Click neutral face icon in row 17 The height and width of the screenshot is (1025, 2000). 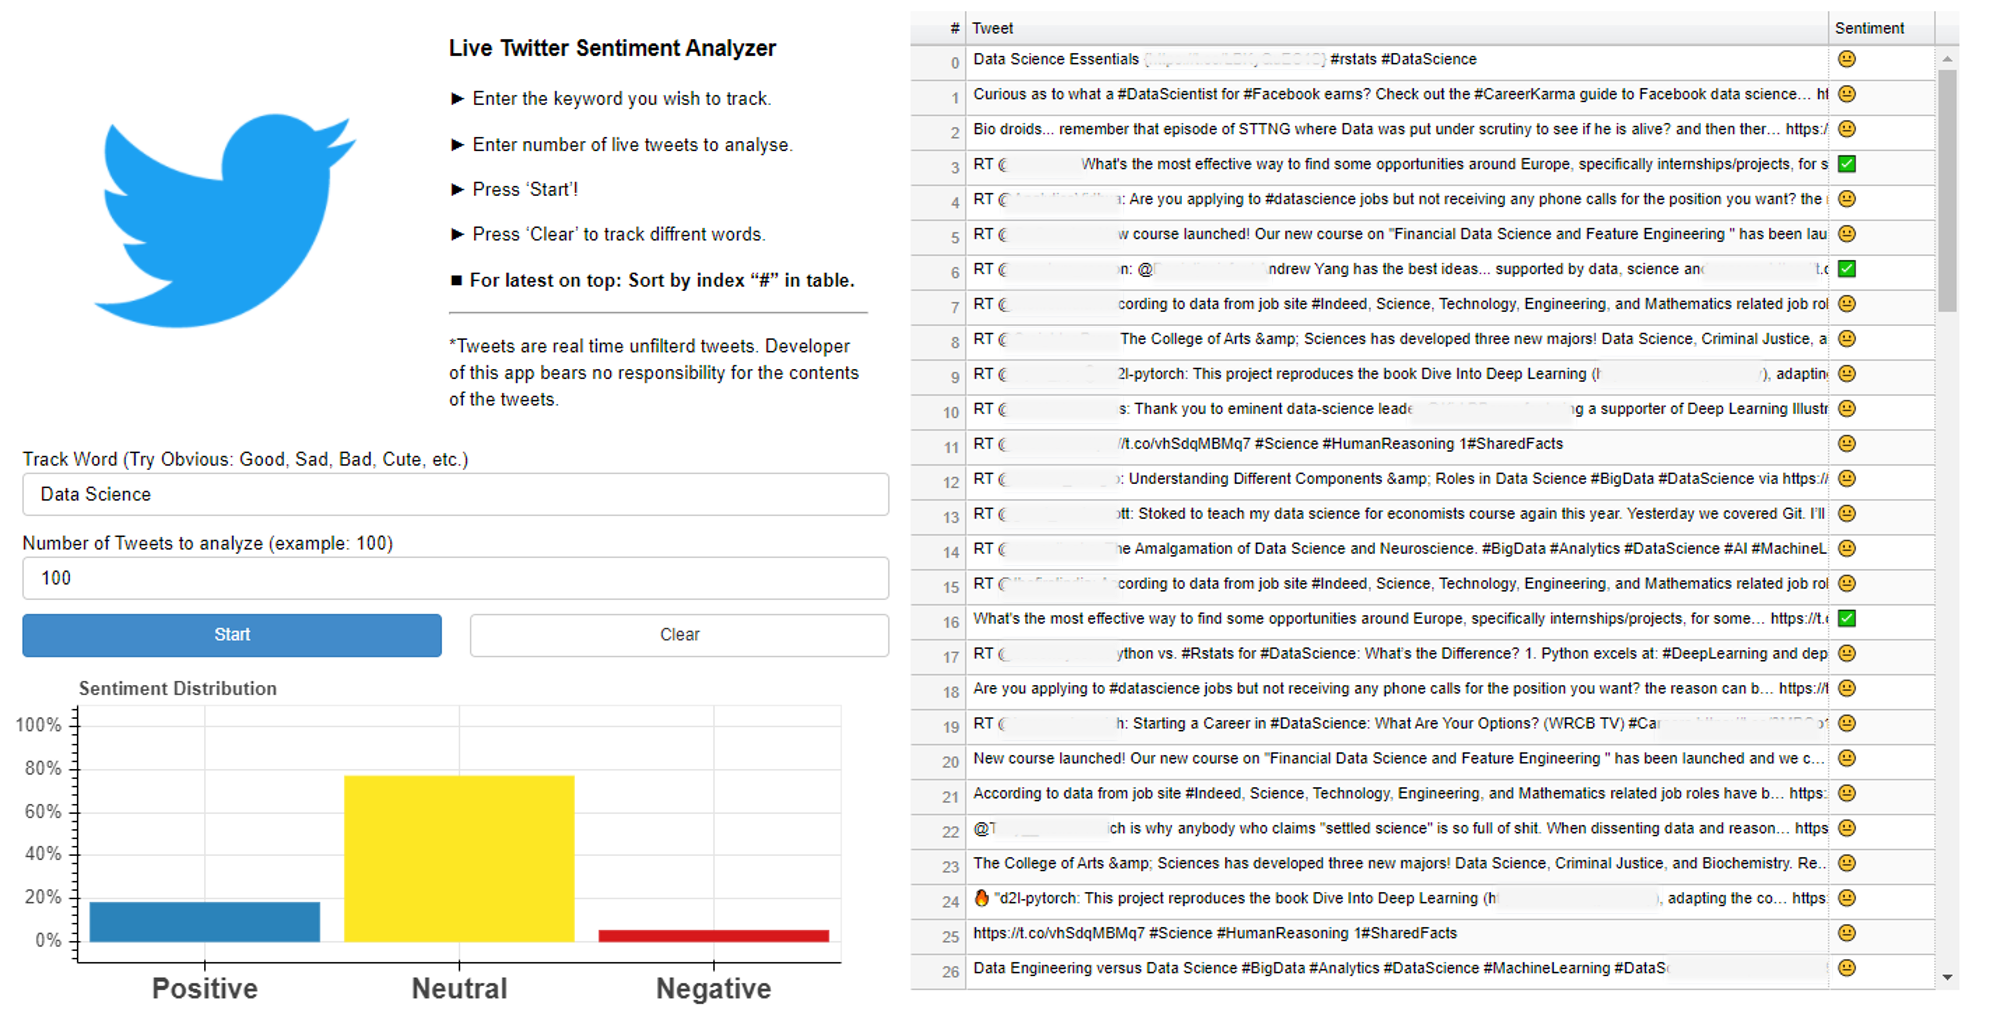[1847, 654]
